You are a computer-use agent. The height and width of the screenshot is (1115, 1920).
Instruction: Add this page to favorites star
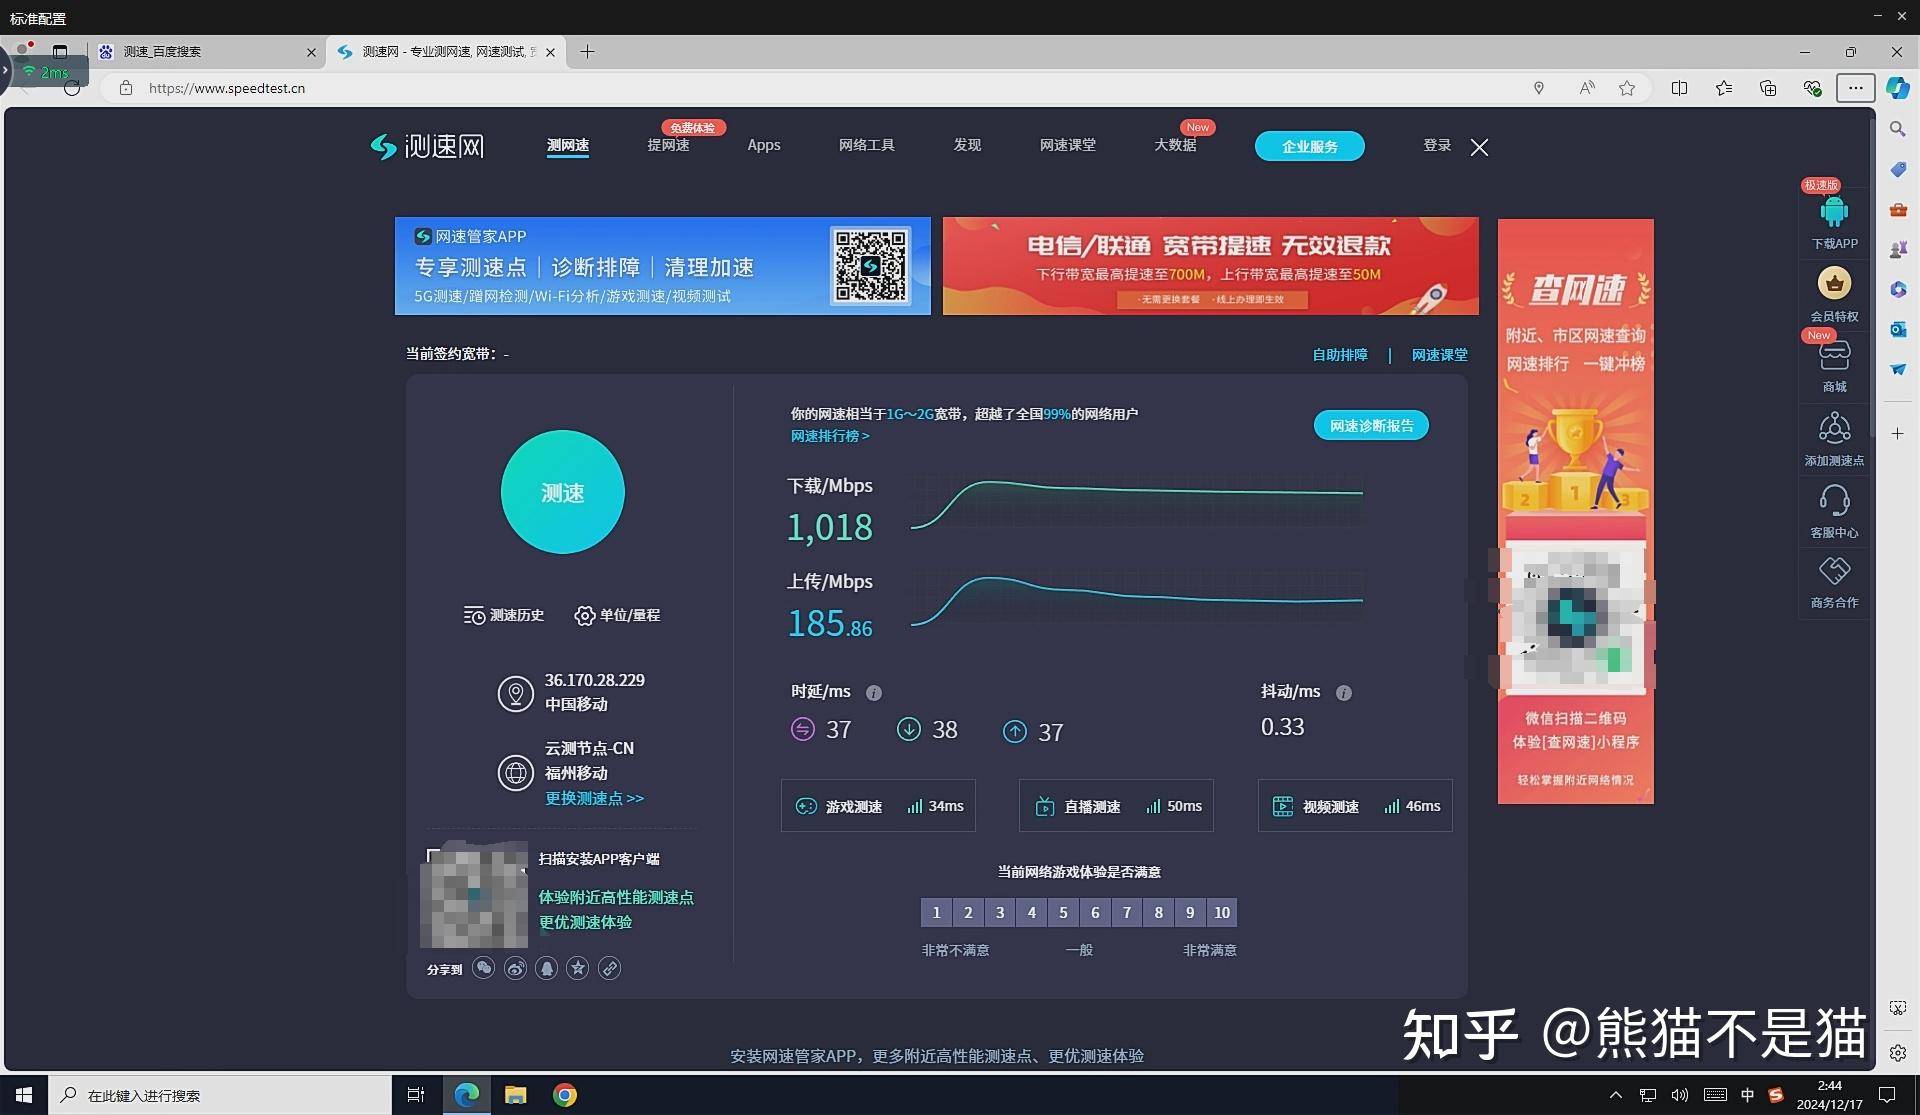coord(1627,88)
